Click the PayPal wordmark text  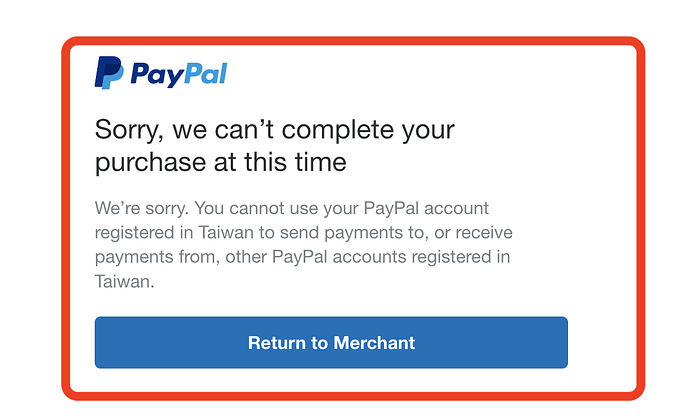click(x=179, y=74)
